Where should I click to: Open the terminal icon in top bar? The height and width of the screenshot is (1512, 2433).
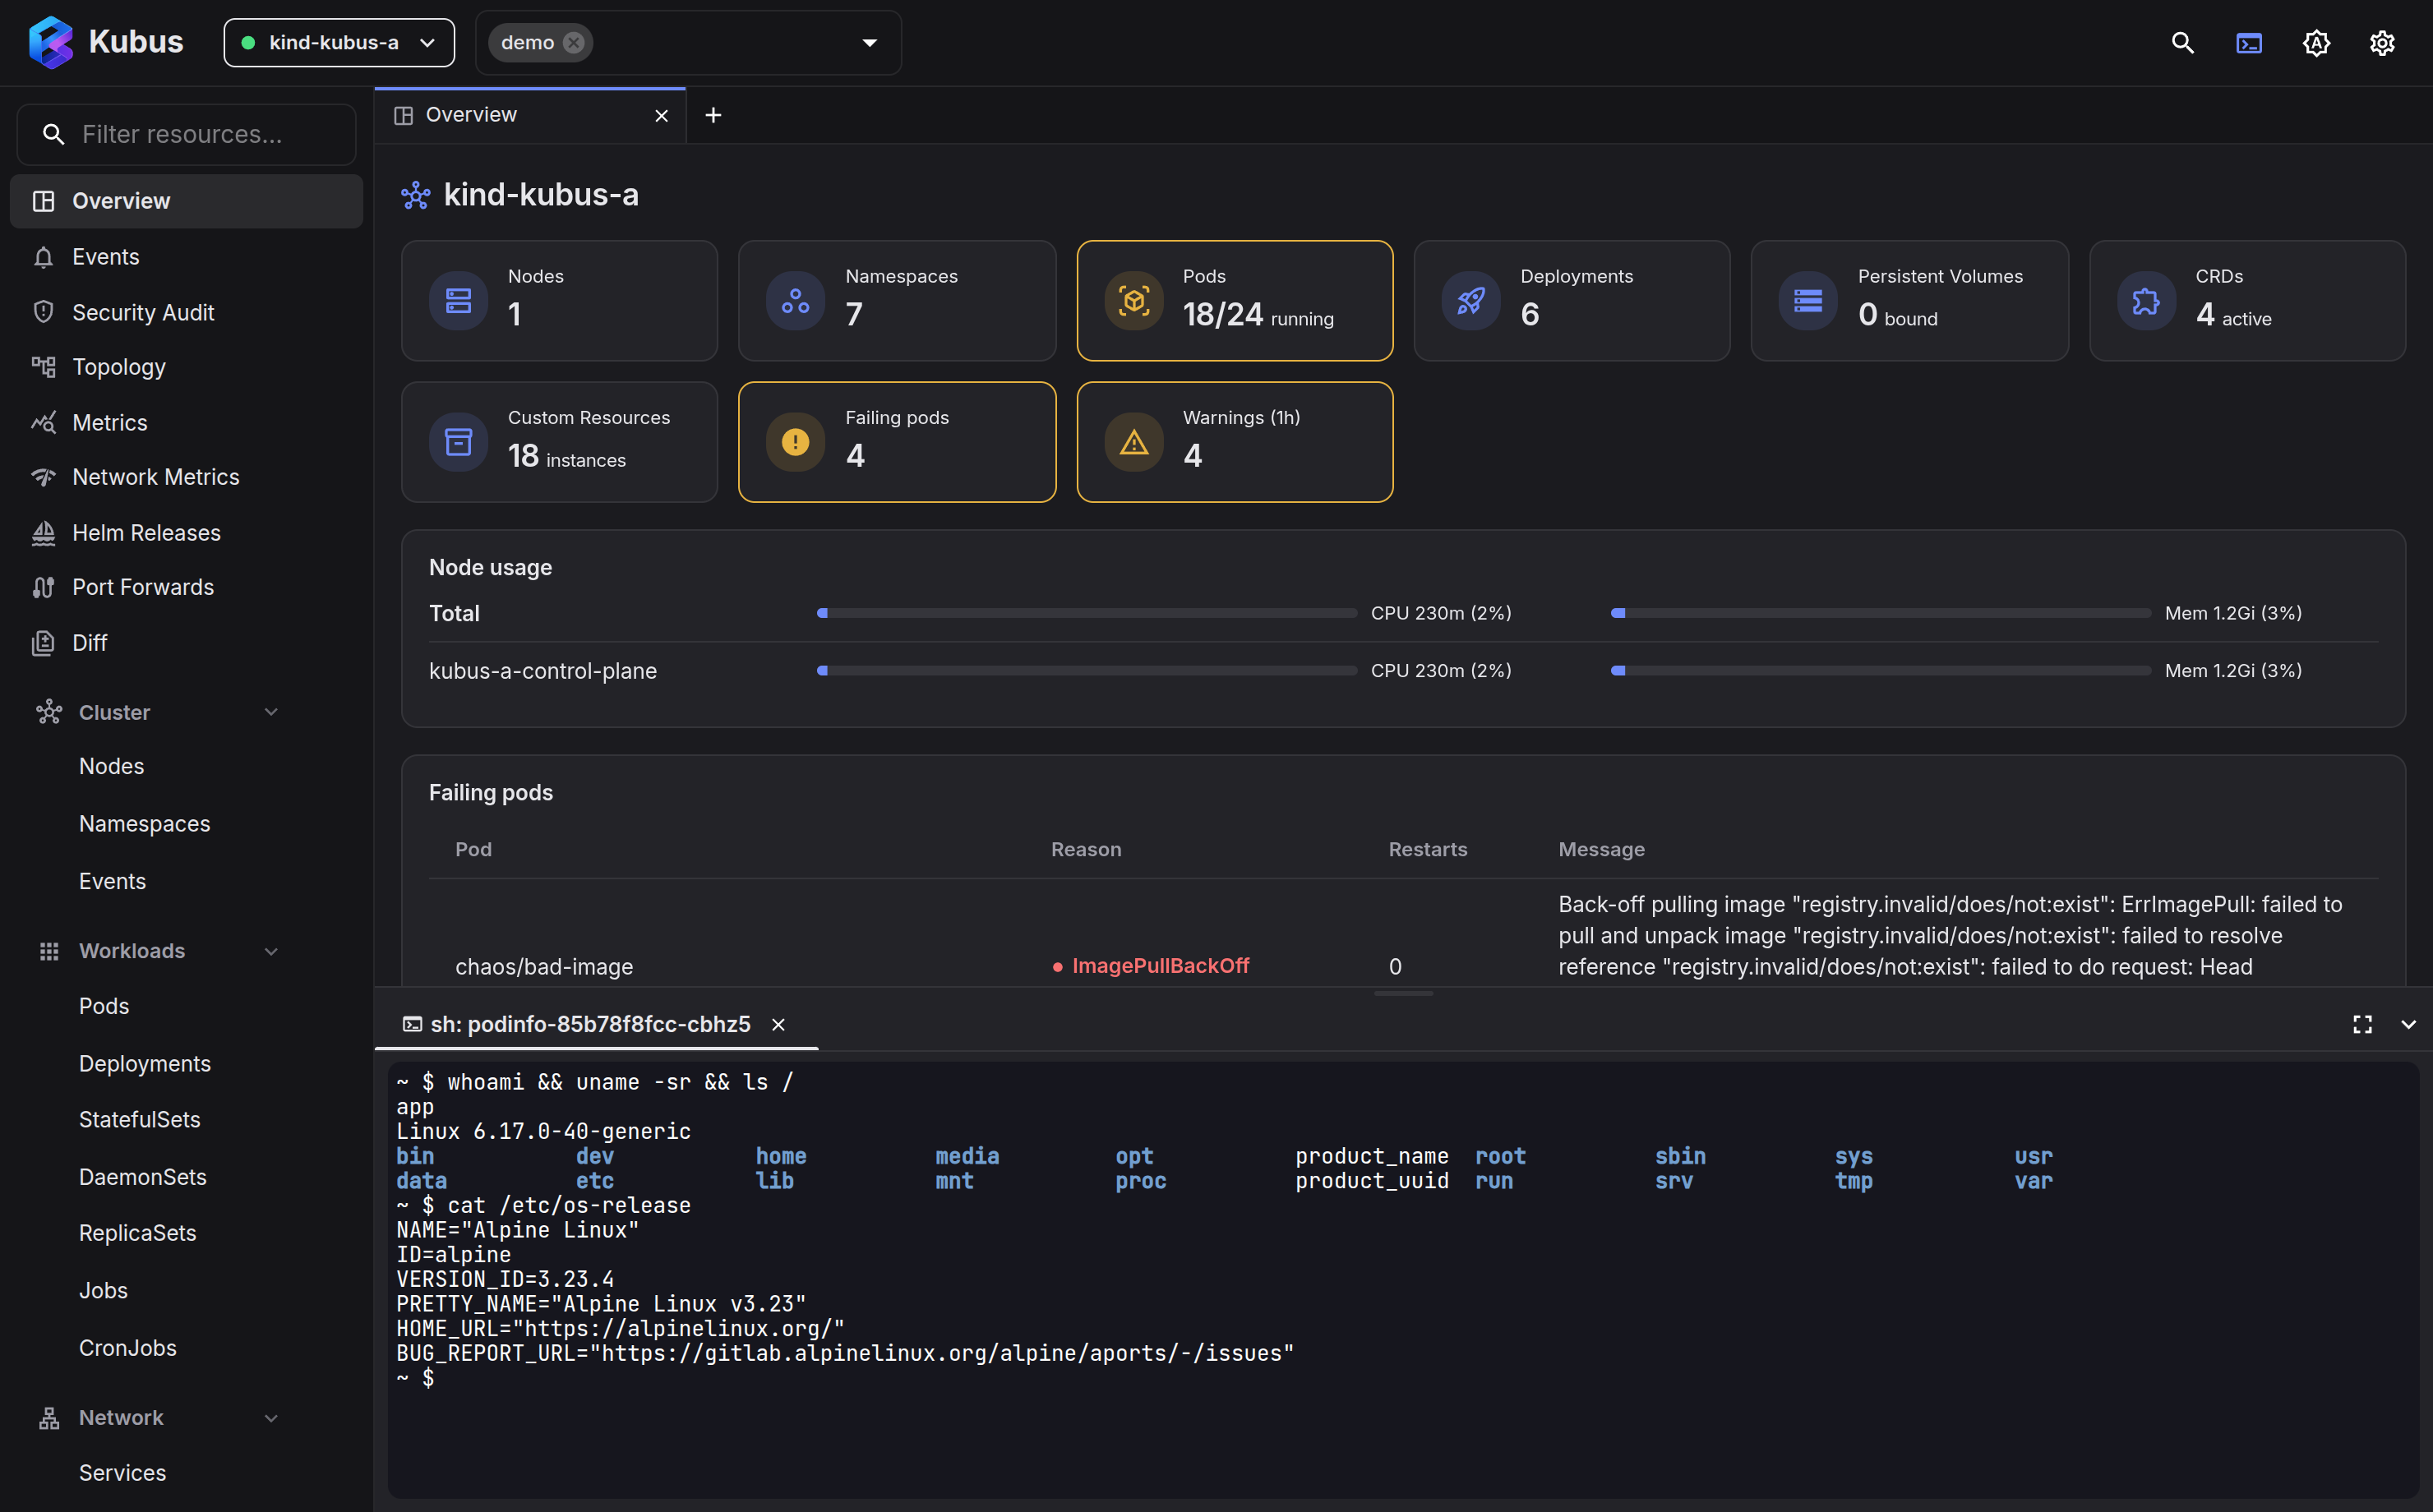pyautogui.click(x=2249, y=43)
